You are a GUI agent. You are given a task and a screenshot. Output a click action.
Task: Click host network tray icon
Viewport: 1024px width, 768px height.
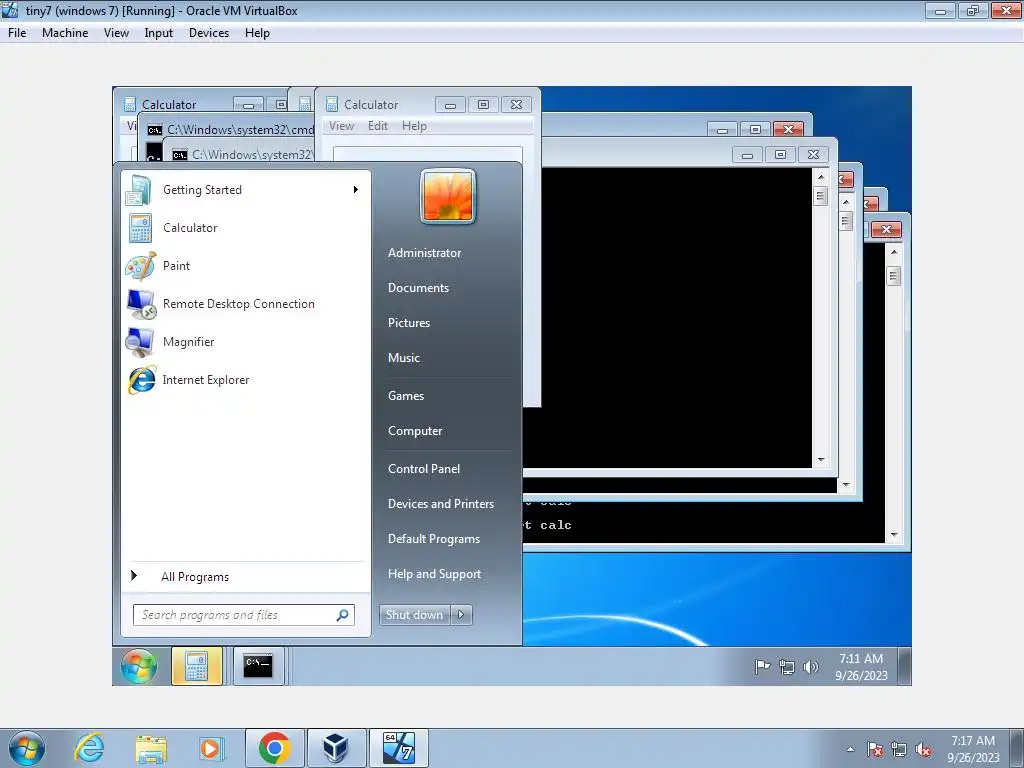[x=899, y=750]
